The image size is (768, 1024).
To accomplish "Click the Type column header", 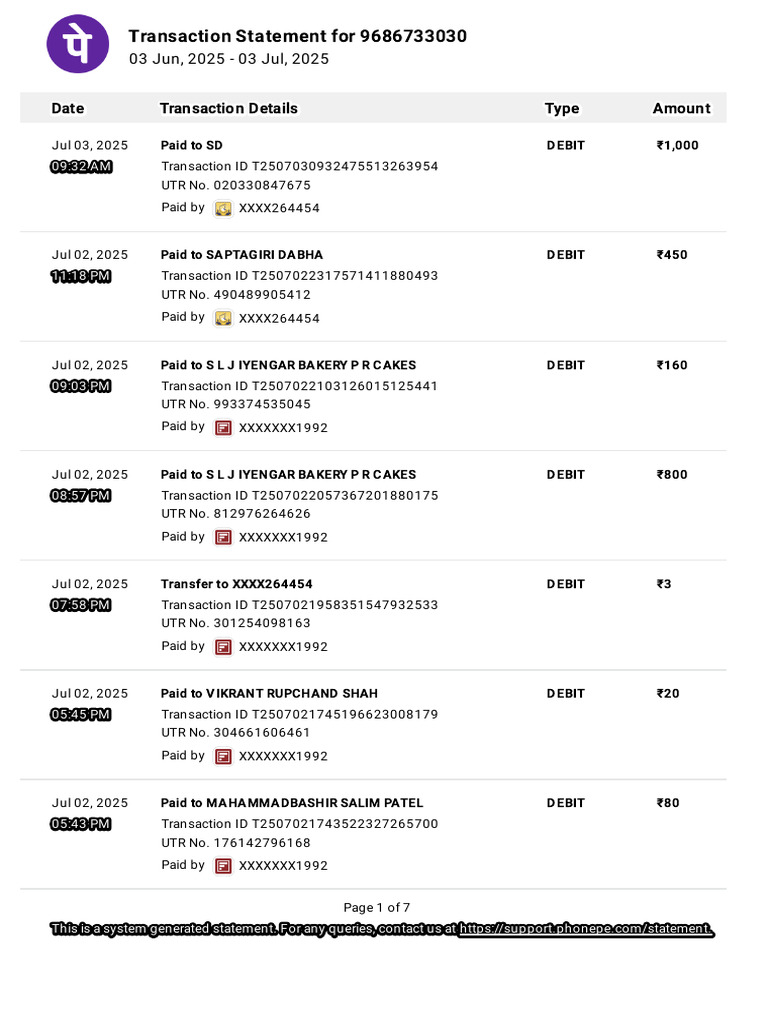I will coord(562,108).
